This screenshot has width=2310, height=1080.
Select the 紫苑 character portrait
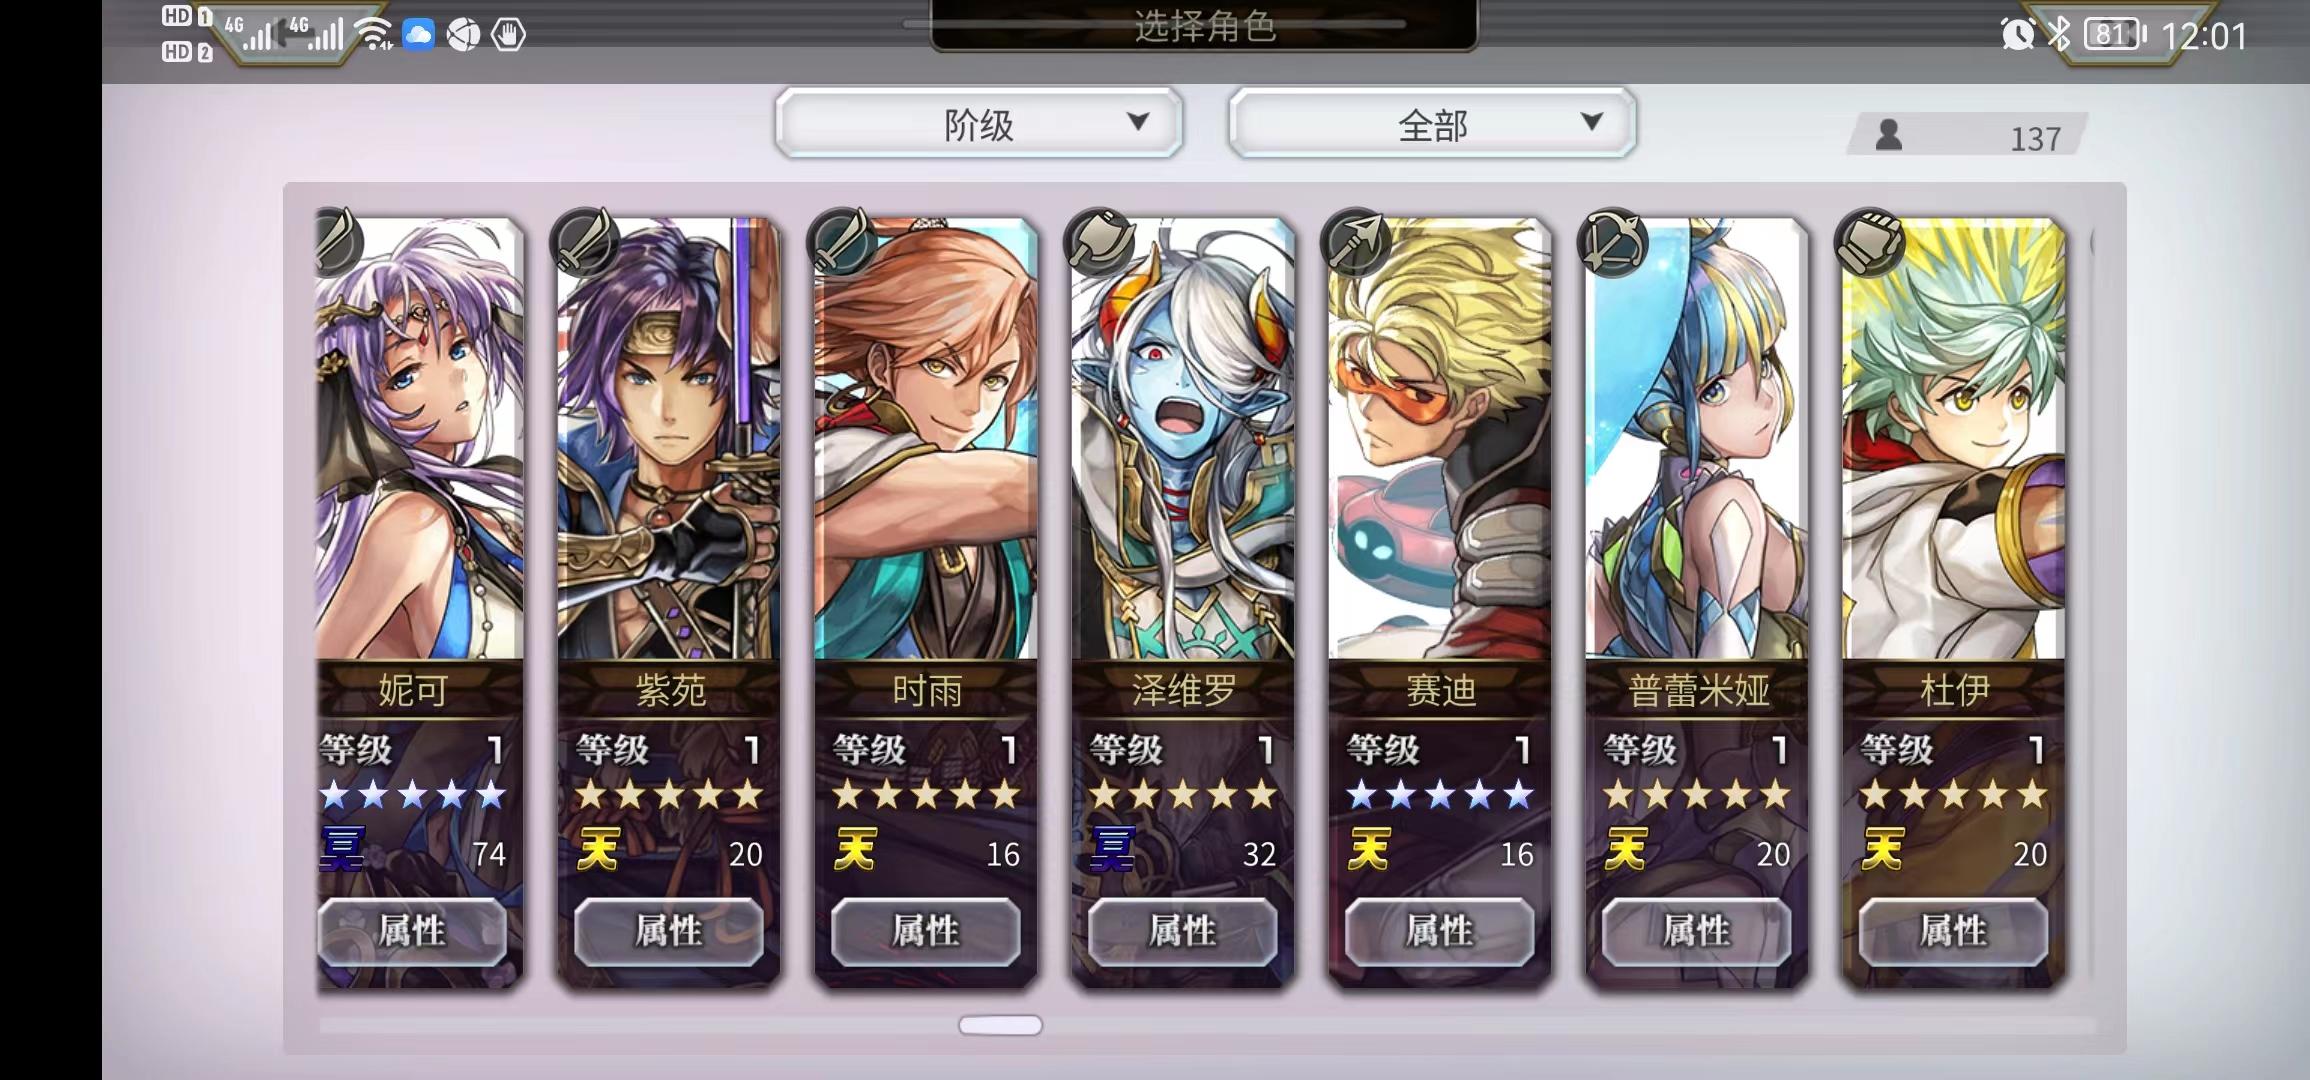click(x=669, y=438)
